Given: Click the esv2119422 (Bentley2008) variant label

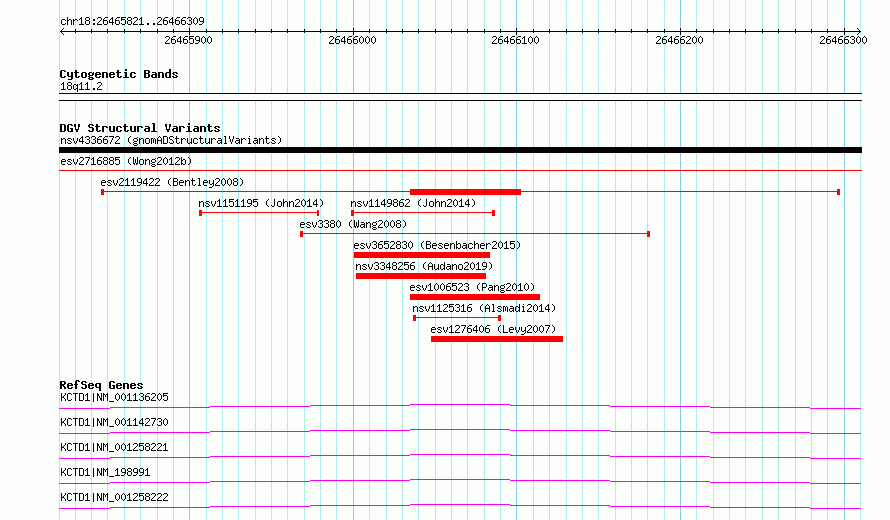Looking at the screenshot, I should click(x=172, y=182).
